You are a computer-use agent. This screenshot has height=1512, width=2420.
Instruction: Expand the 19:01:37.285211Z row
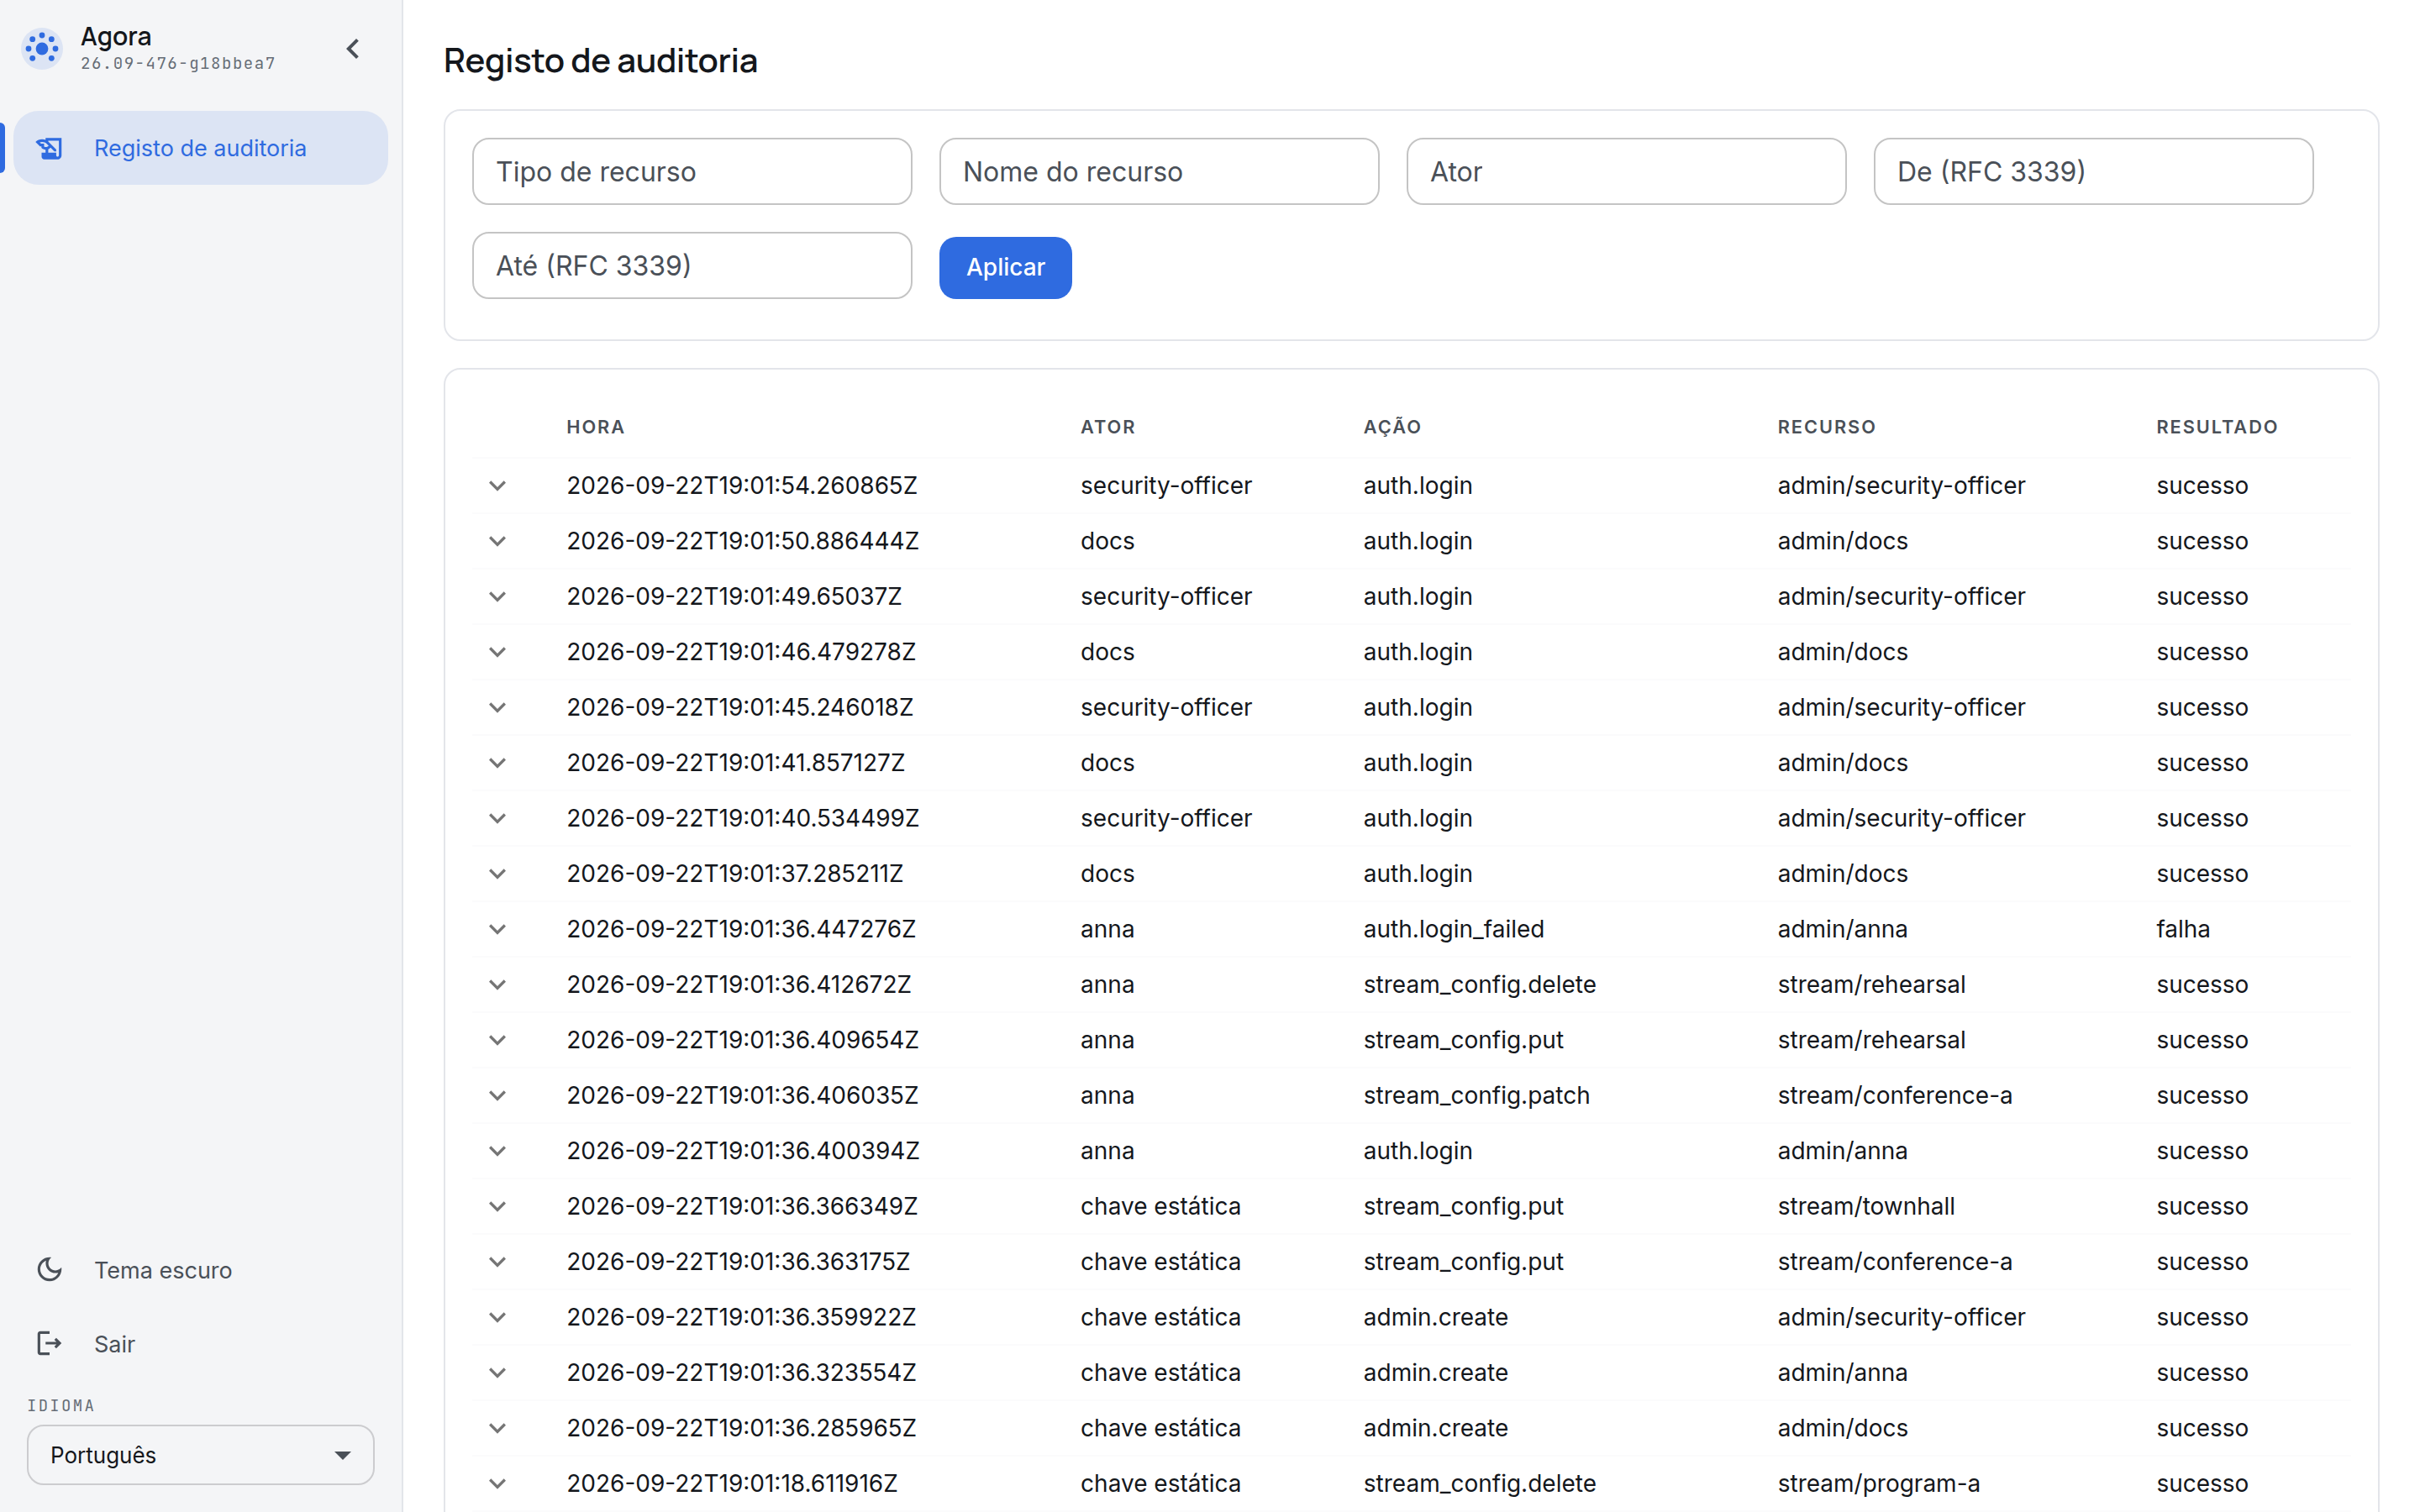coord(497,874)
